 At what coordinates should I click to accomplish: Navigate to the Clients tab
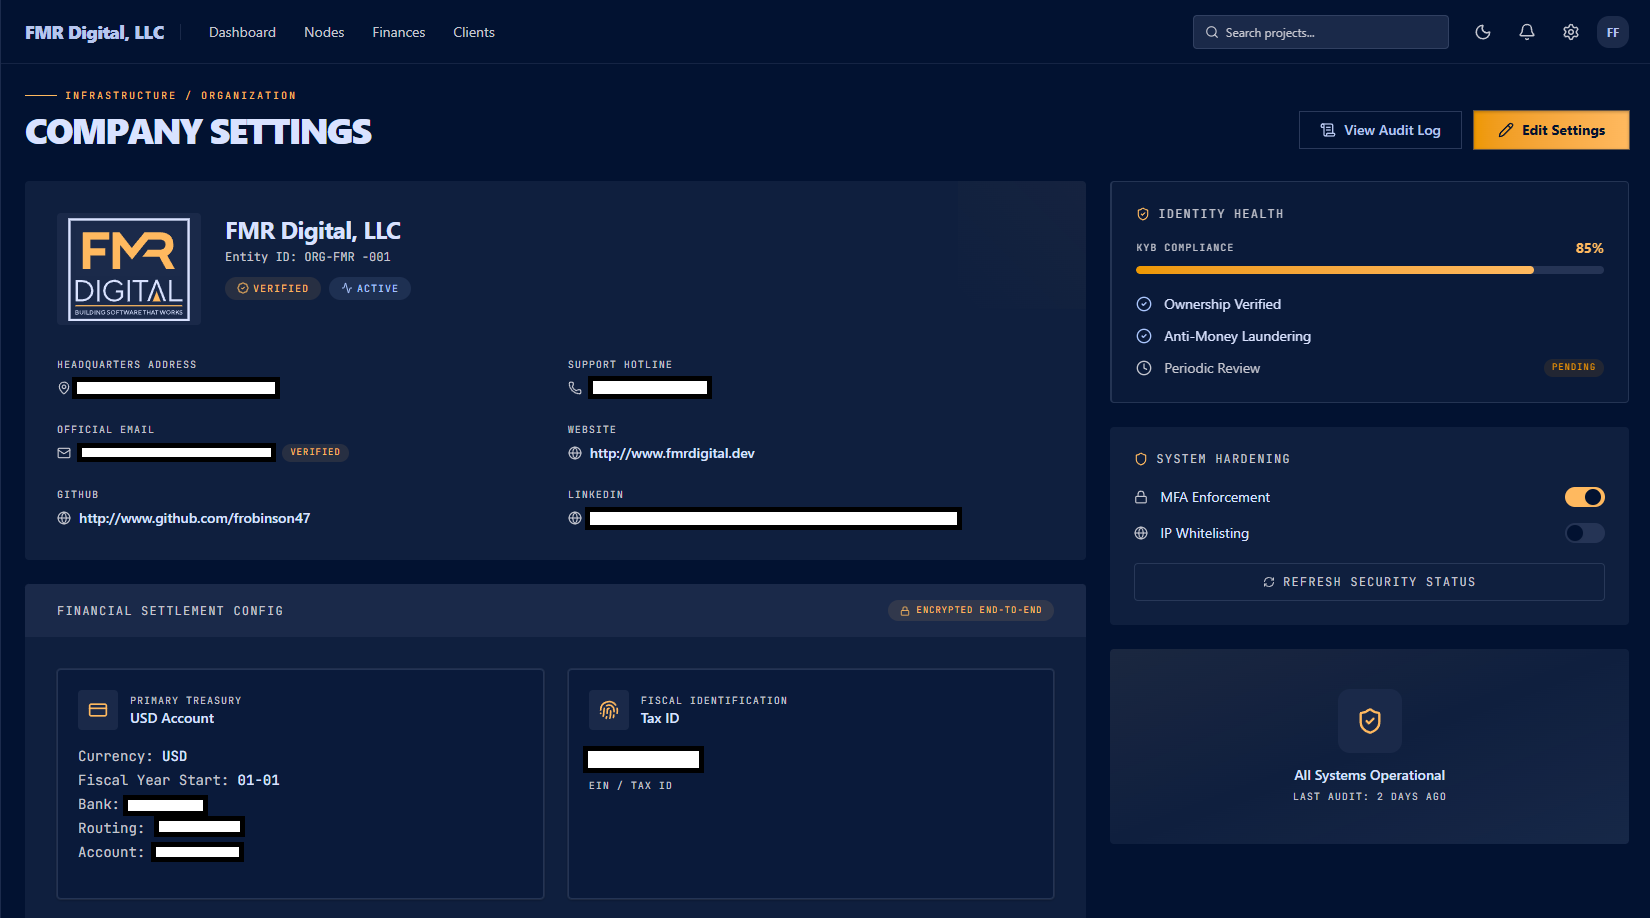click(x=474, y=32)
